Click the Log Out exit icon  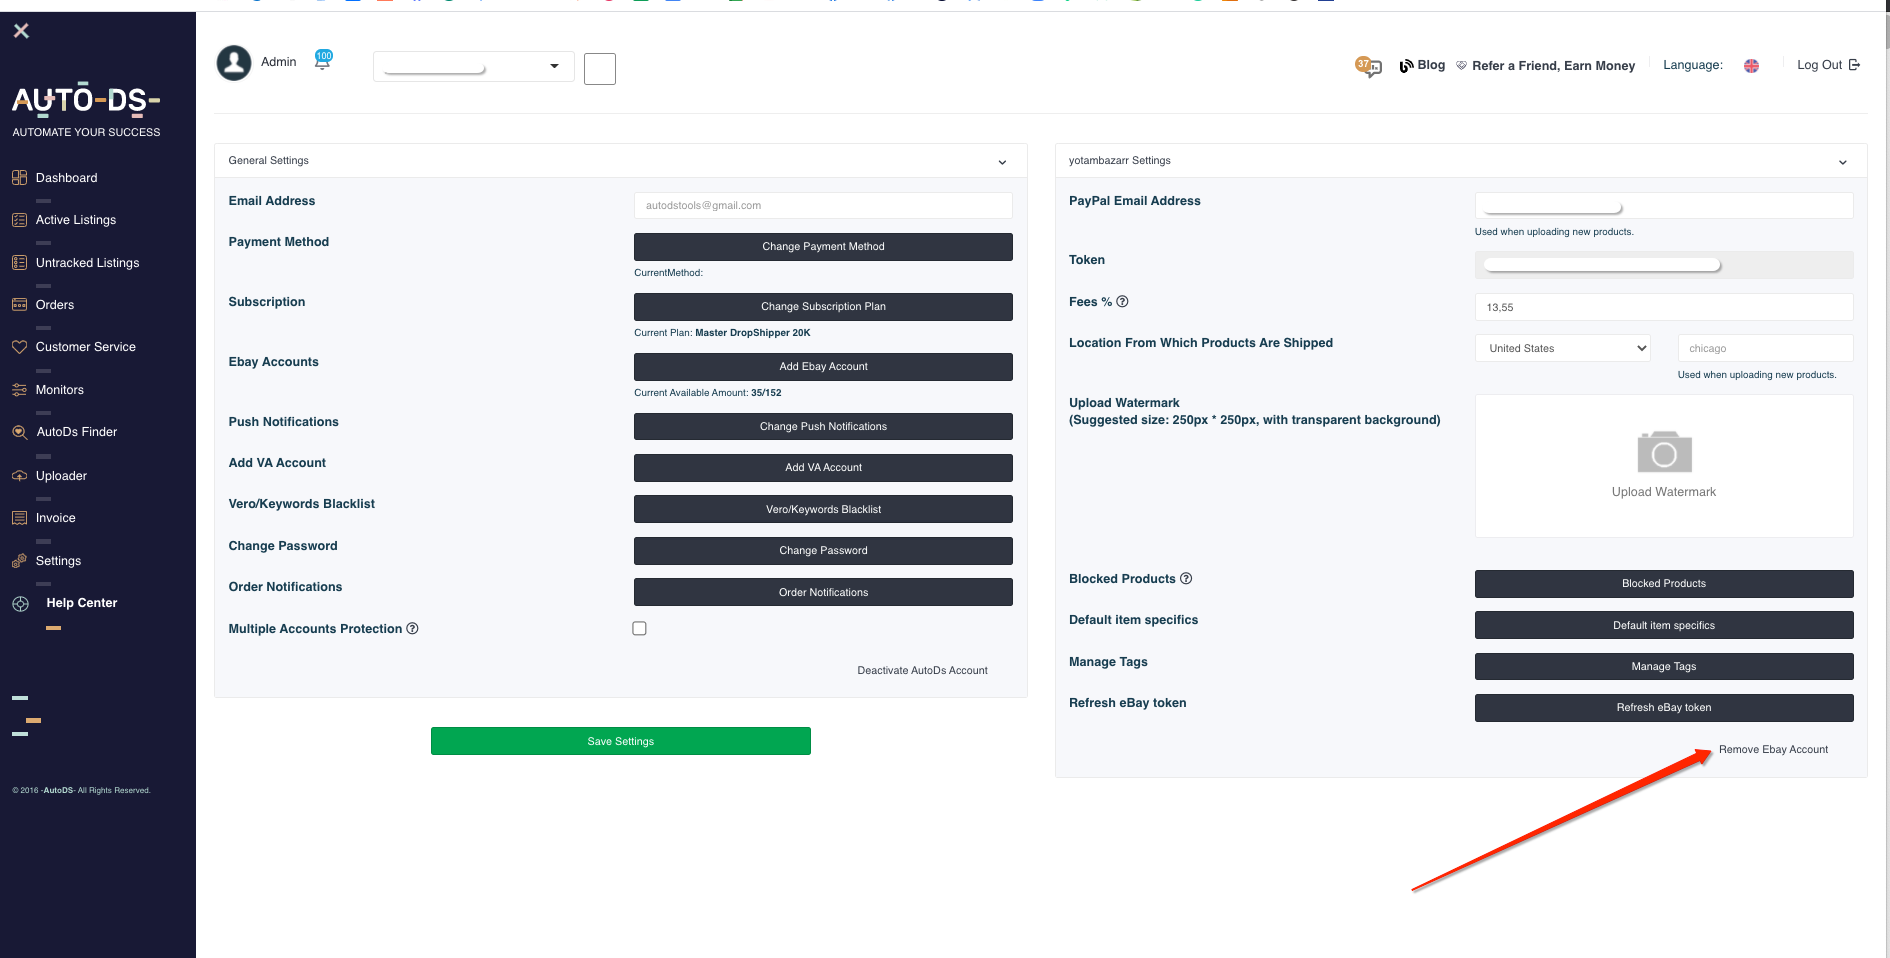coord(1855,65)
